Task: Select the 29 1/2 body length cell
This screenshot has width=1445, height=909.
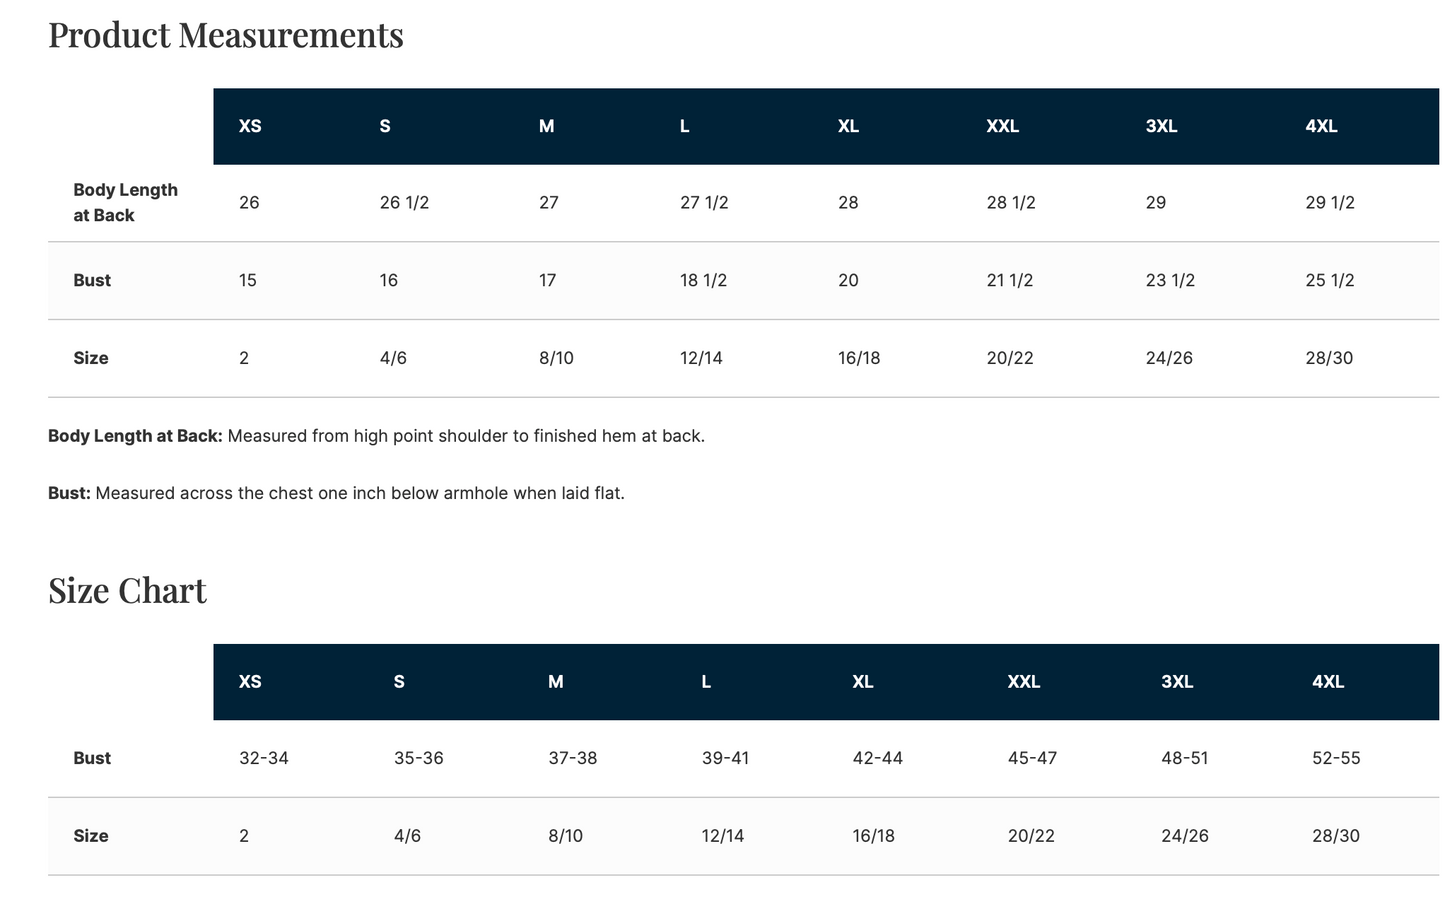Action: (x=1330, y=203)
